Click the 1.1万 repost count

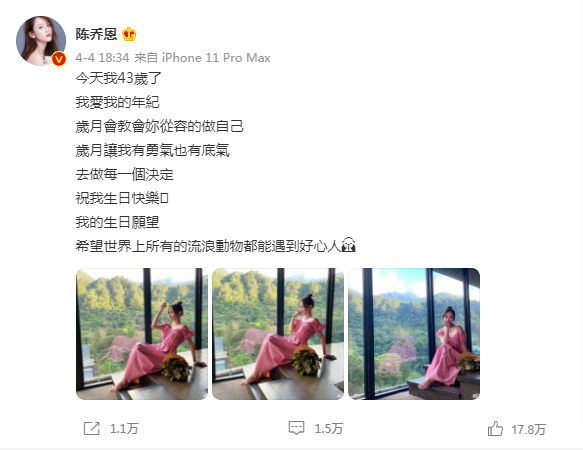(124, 429)
